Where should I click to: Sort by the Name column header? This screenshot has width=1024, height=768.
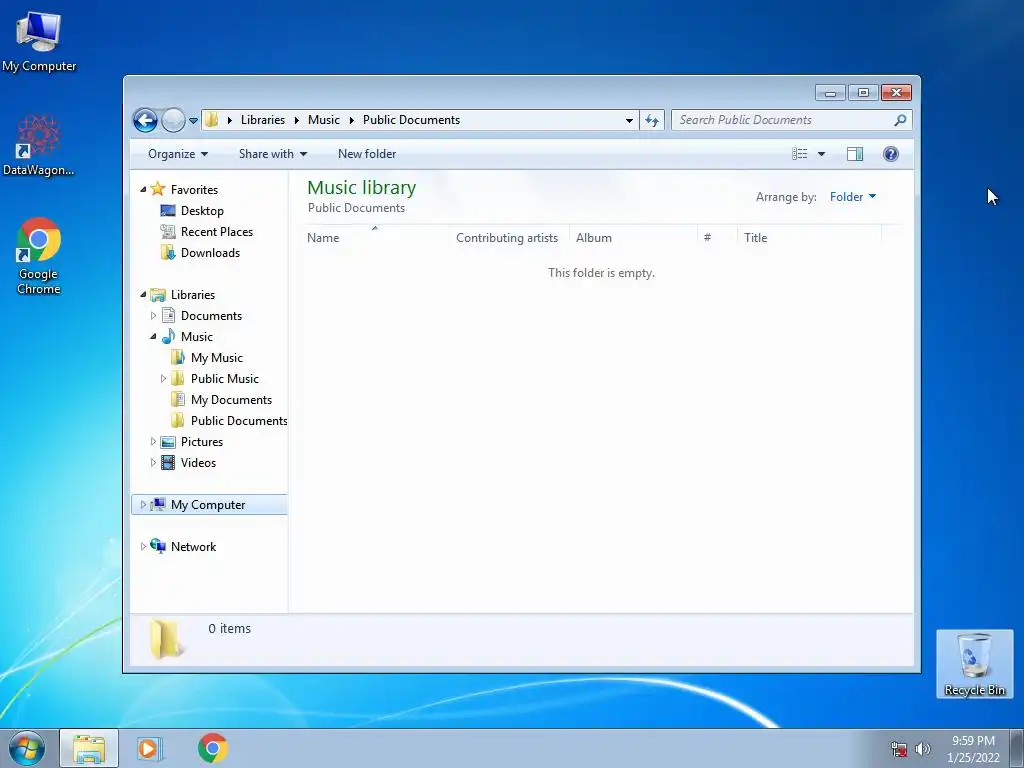point(375,238)
